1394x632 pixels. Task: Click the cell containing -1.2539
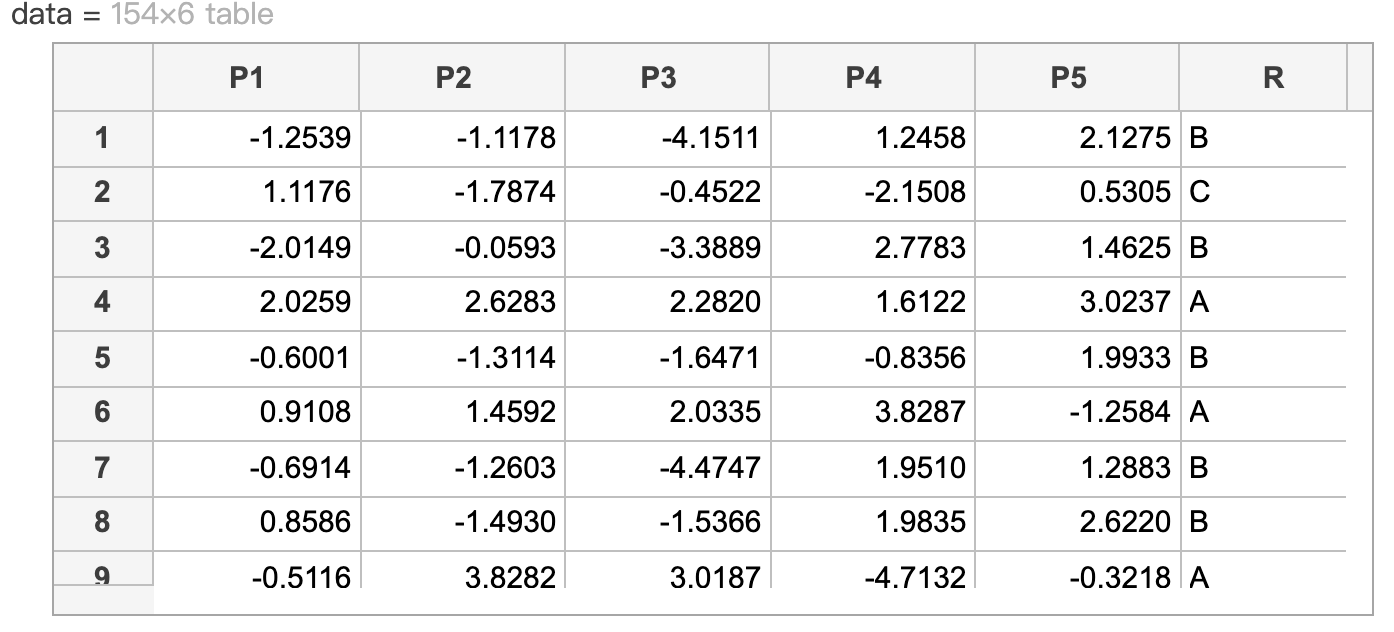coord(256,138)
